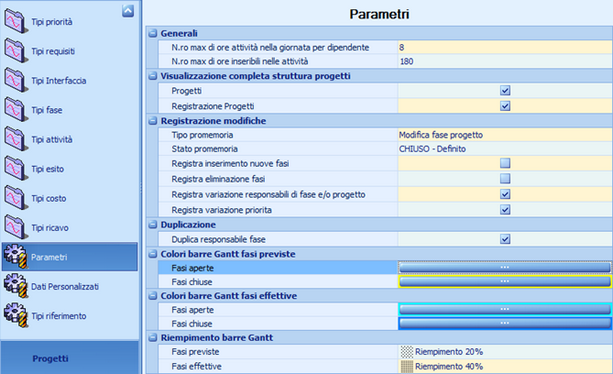Click the Riempimento 40% pattern icon
The width and height of the screenshot is (613, 374).
coord(407,367)
